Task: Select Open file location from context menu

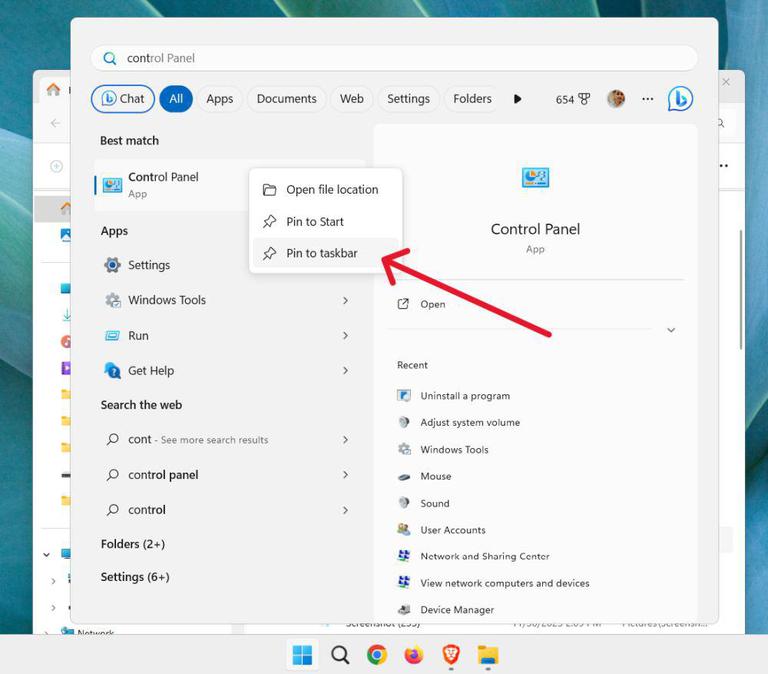Action: 326,190
